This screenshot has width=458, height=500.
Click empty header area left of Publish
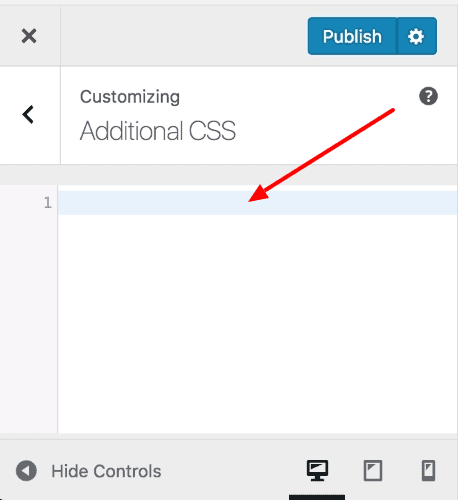pos(184,36)
